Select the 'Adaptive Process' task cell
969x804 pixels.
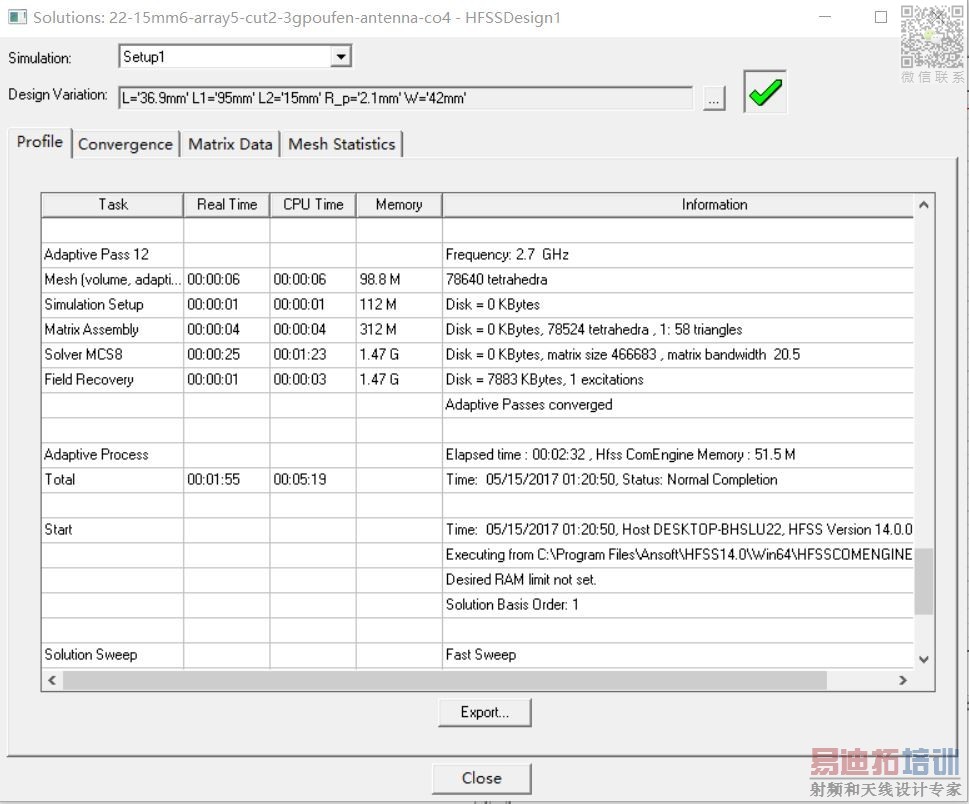112,455
